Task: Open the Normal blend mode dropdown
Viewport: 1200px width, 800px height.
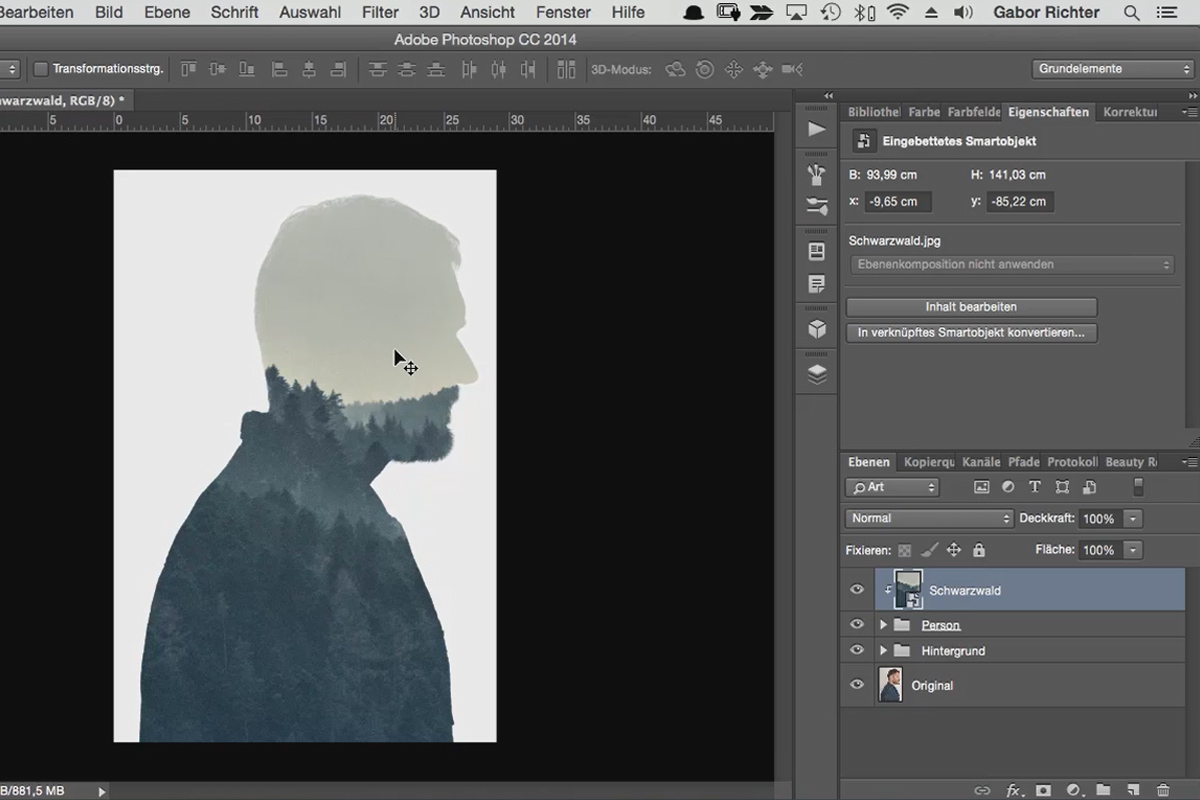Action: coord(930,519)
